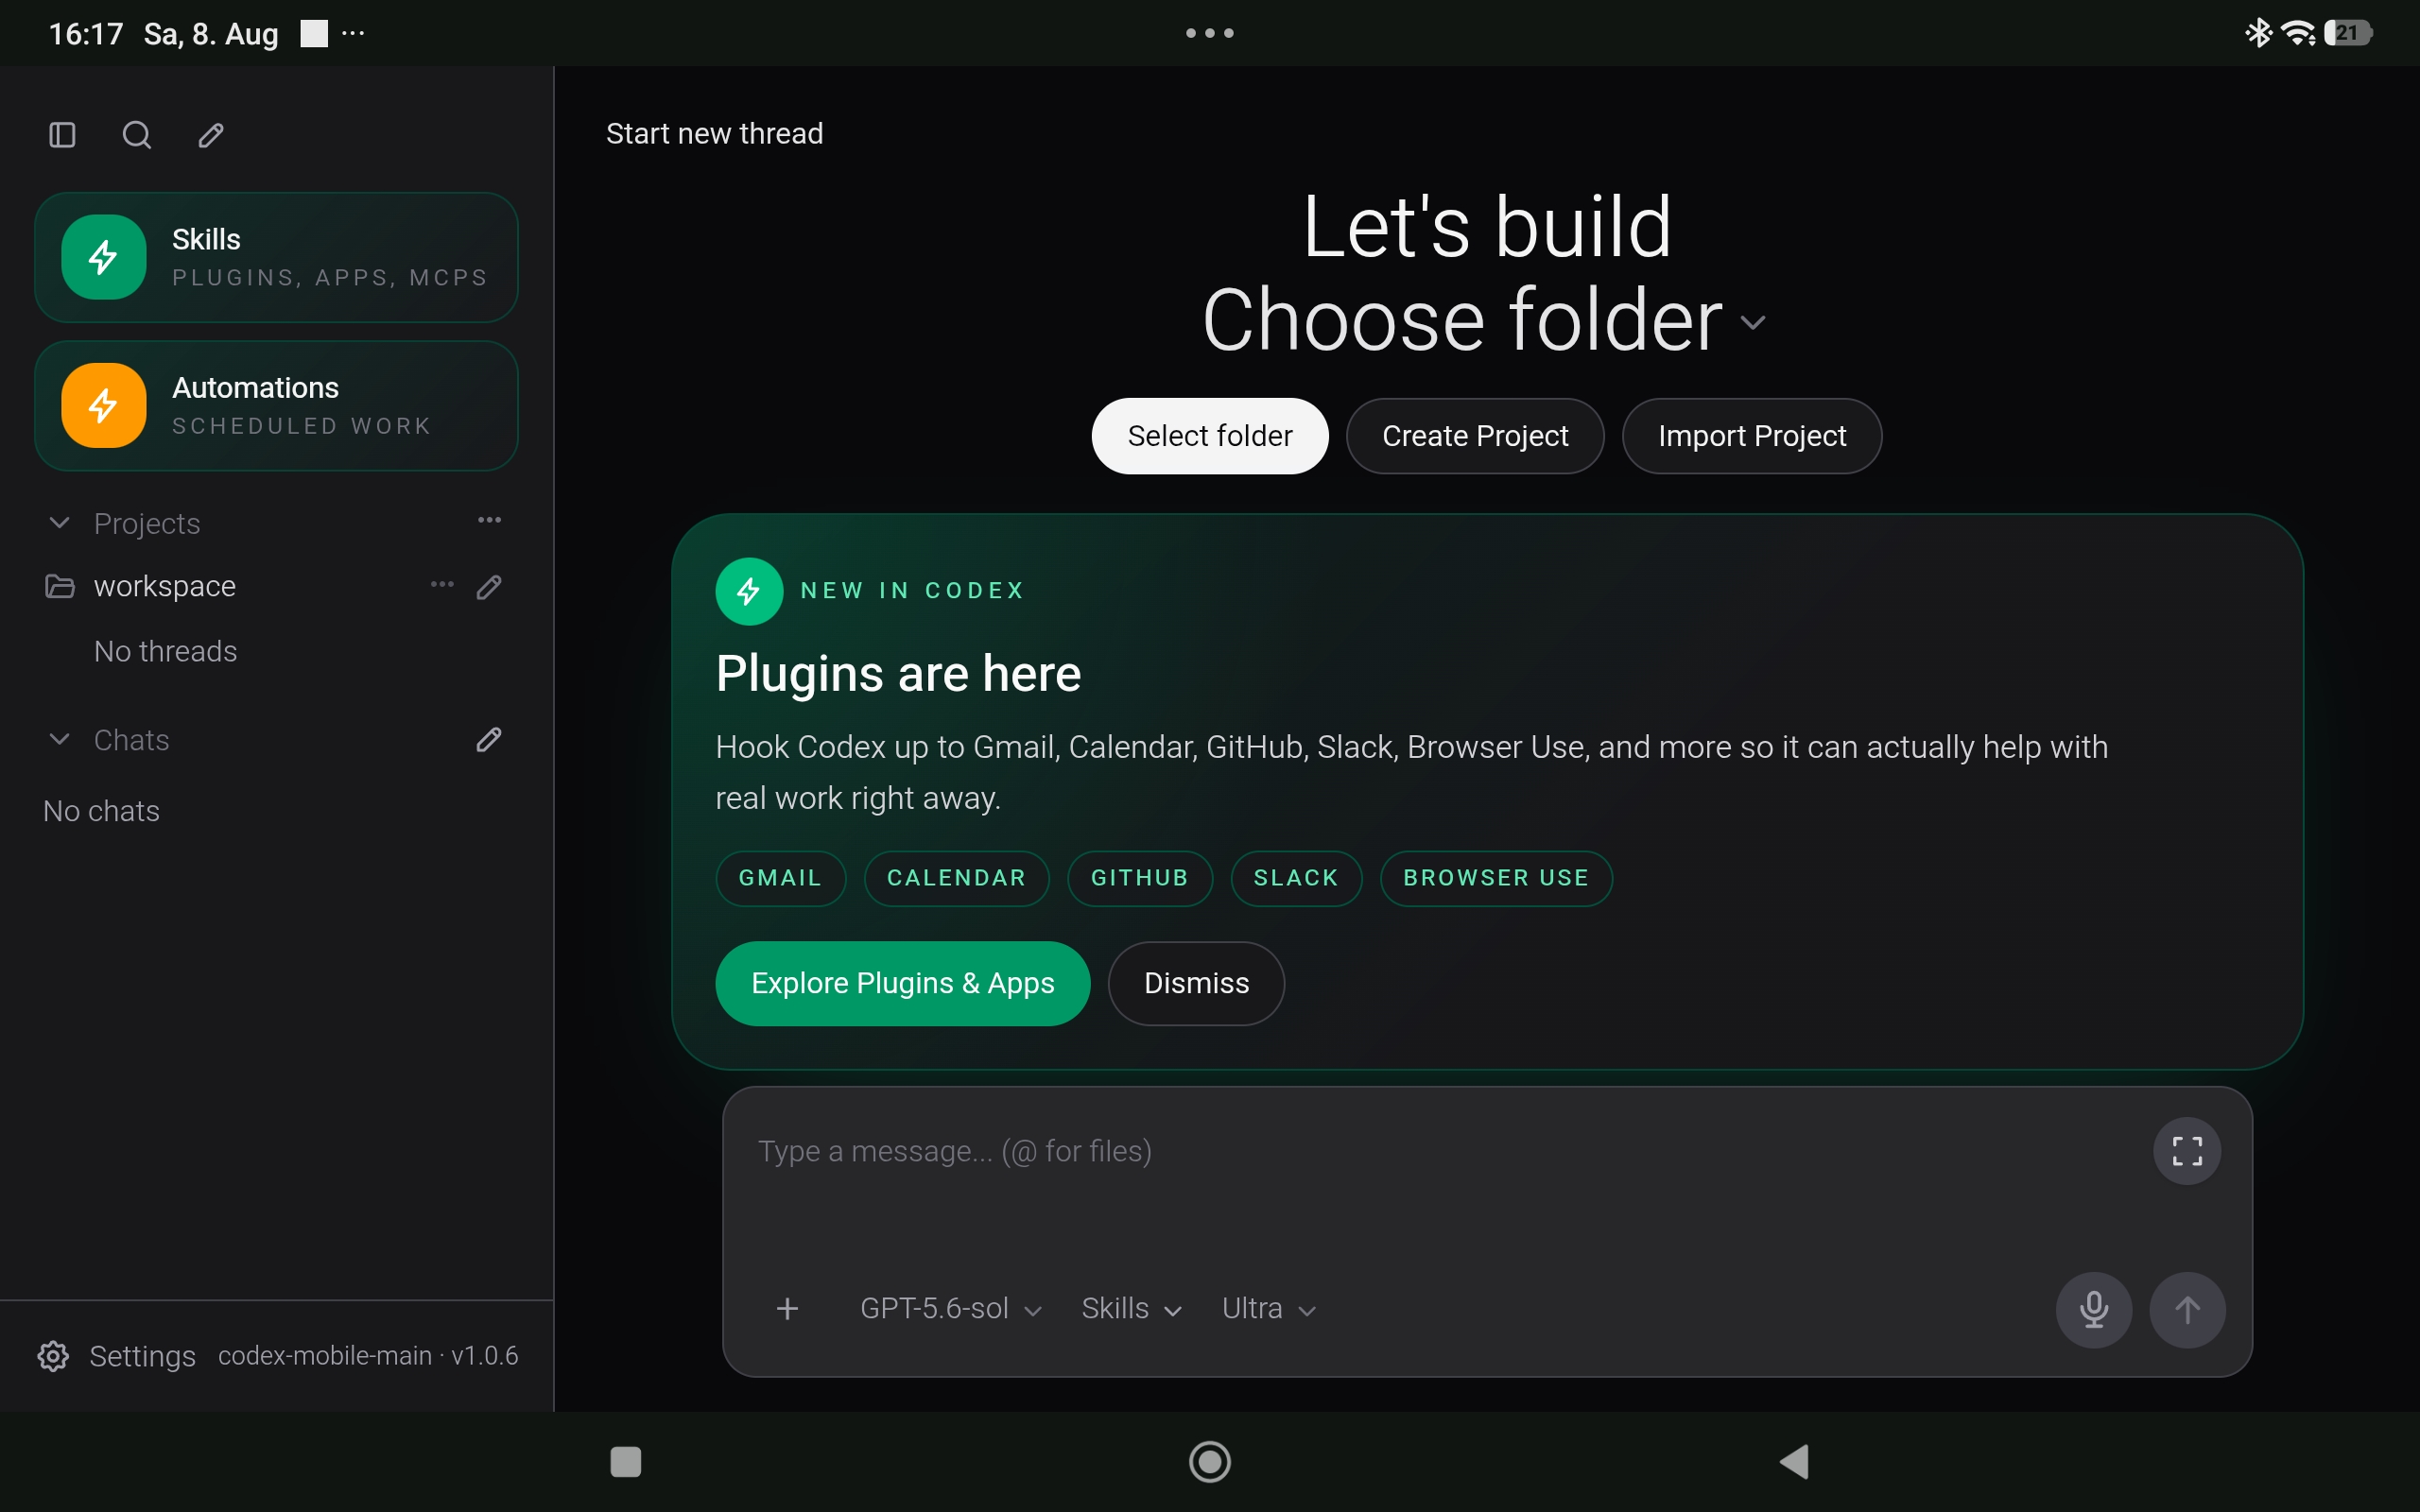Click Explore Plugins & Apps
2420x1512 pixels.
click(x=903, y=983)
